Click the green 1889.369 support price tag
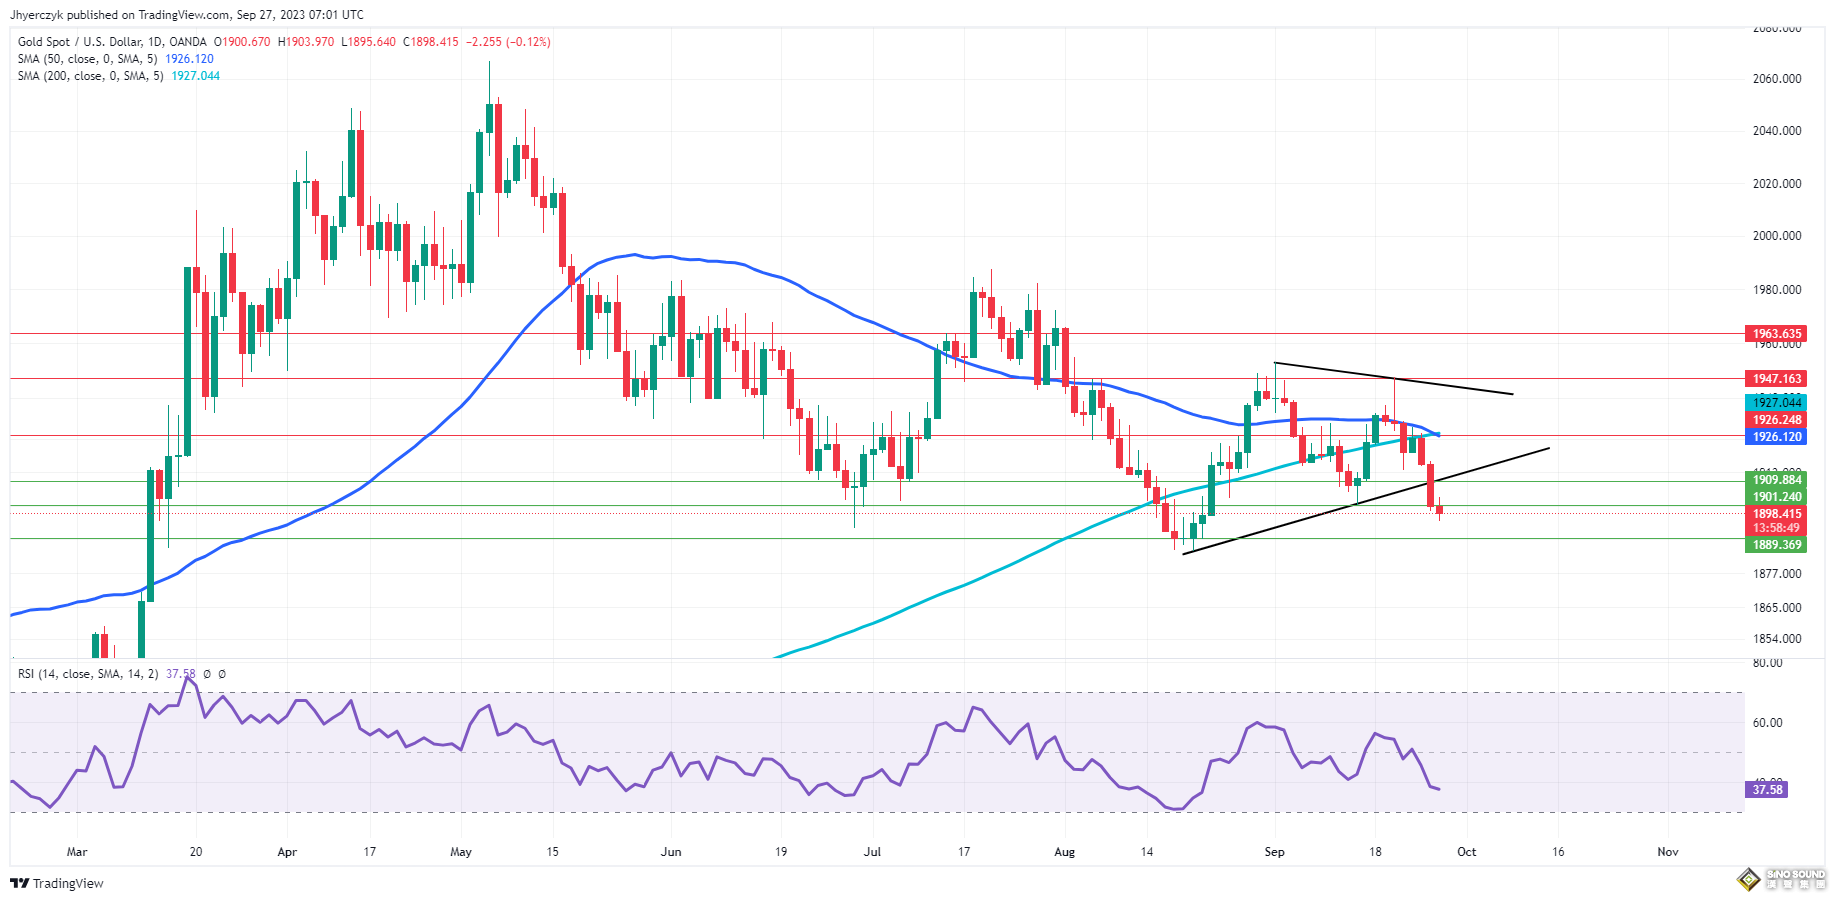 [1776, 545]
